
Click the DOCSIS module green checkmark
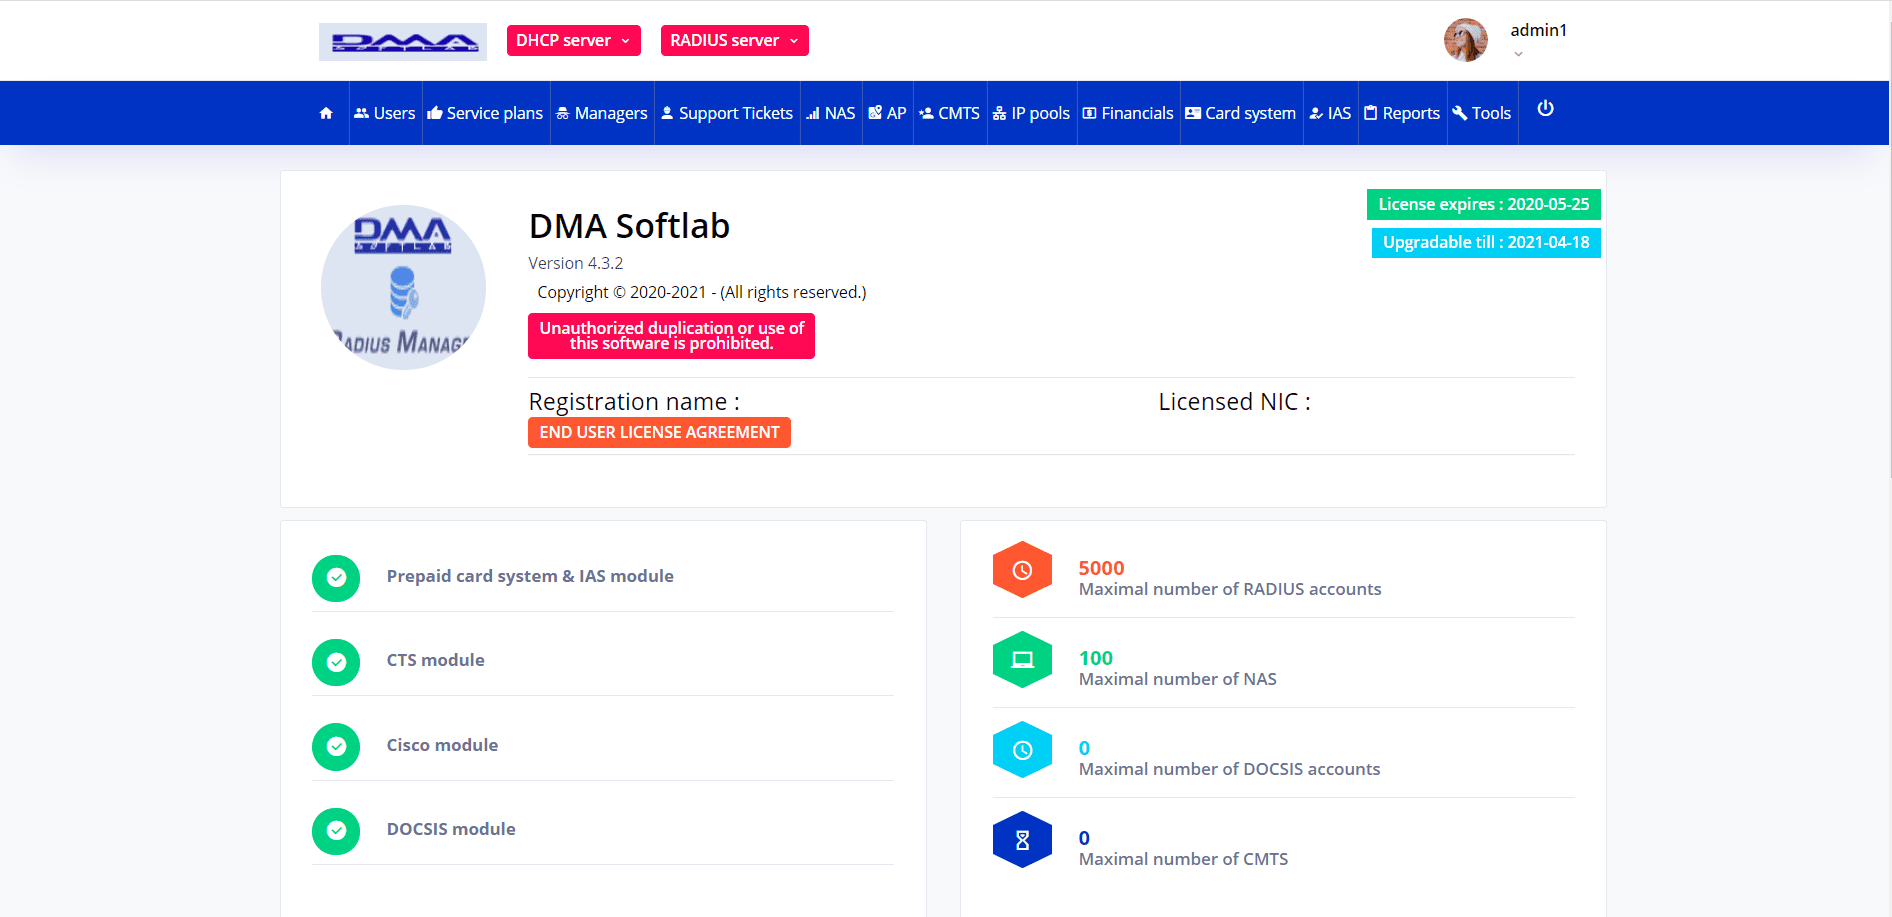[336, 831]
